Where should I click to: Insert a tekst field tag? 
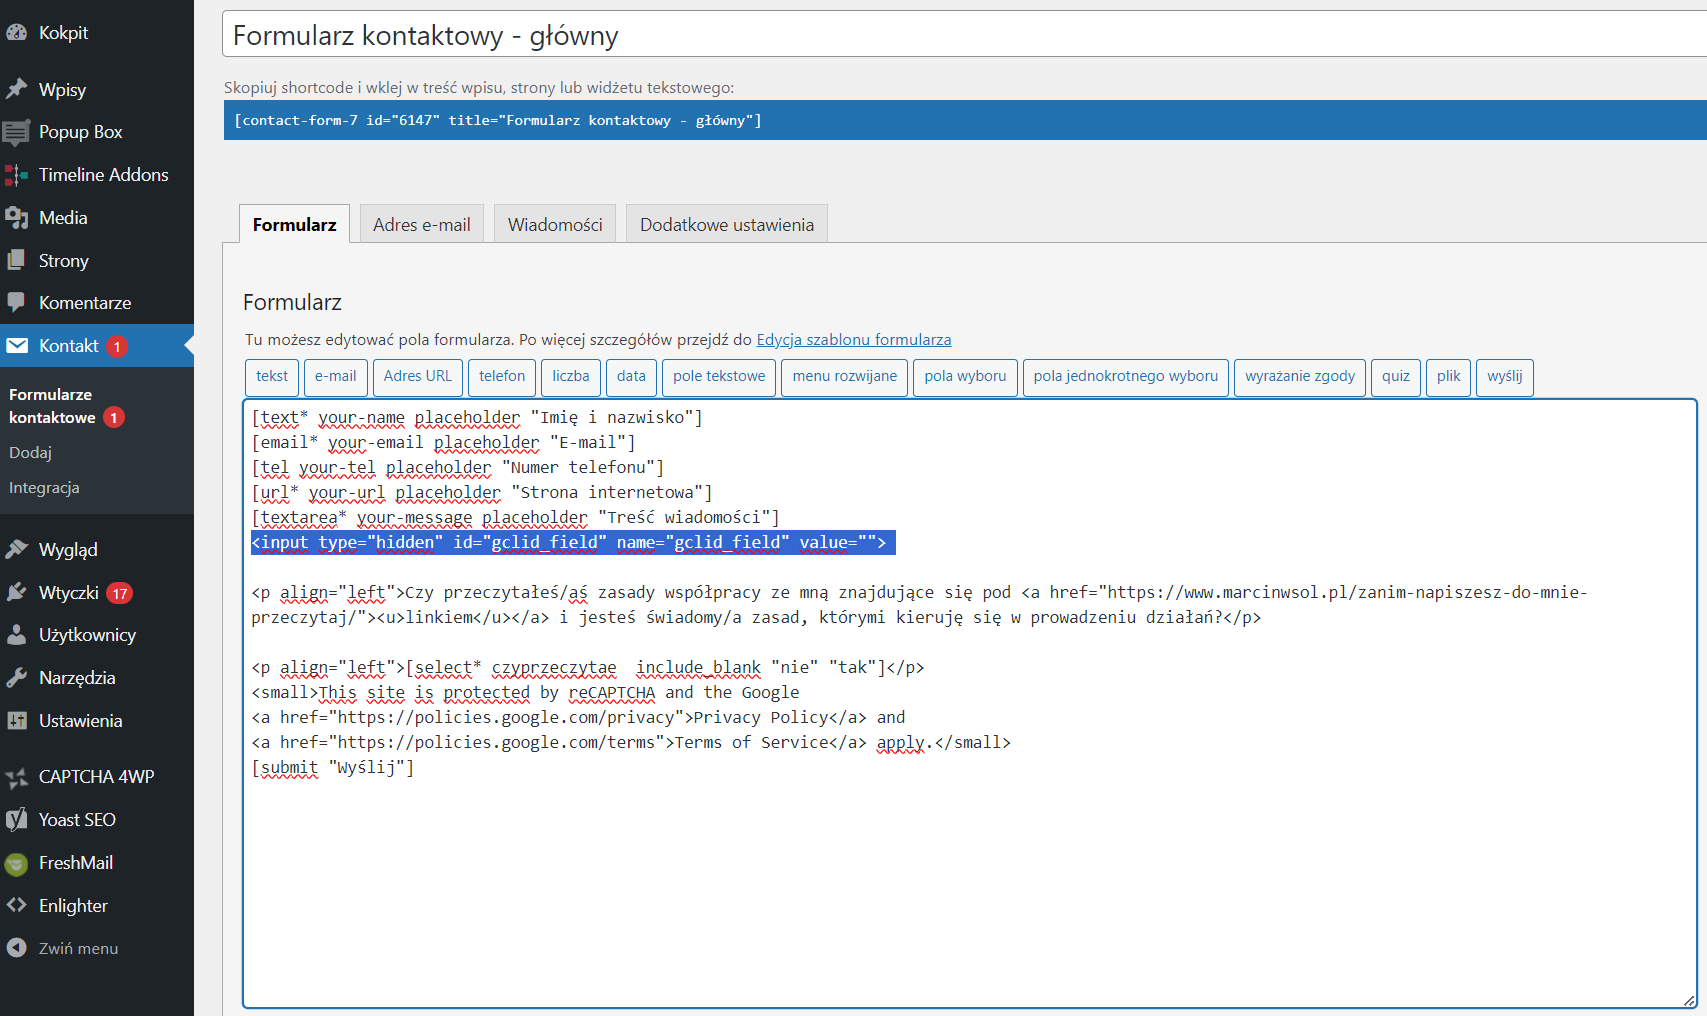coord(272,377)
